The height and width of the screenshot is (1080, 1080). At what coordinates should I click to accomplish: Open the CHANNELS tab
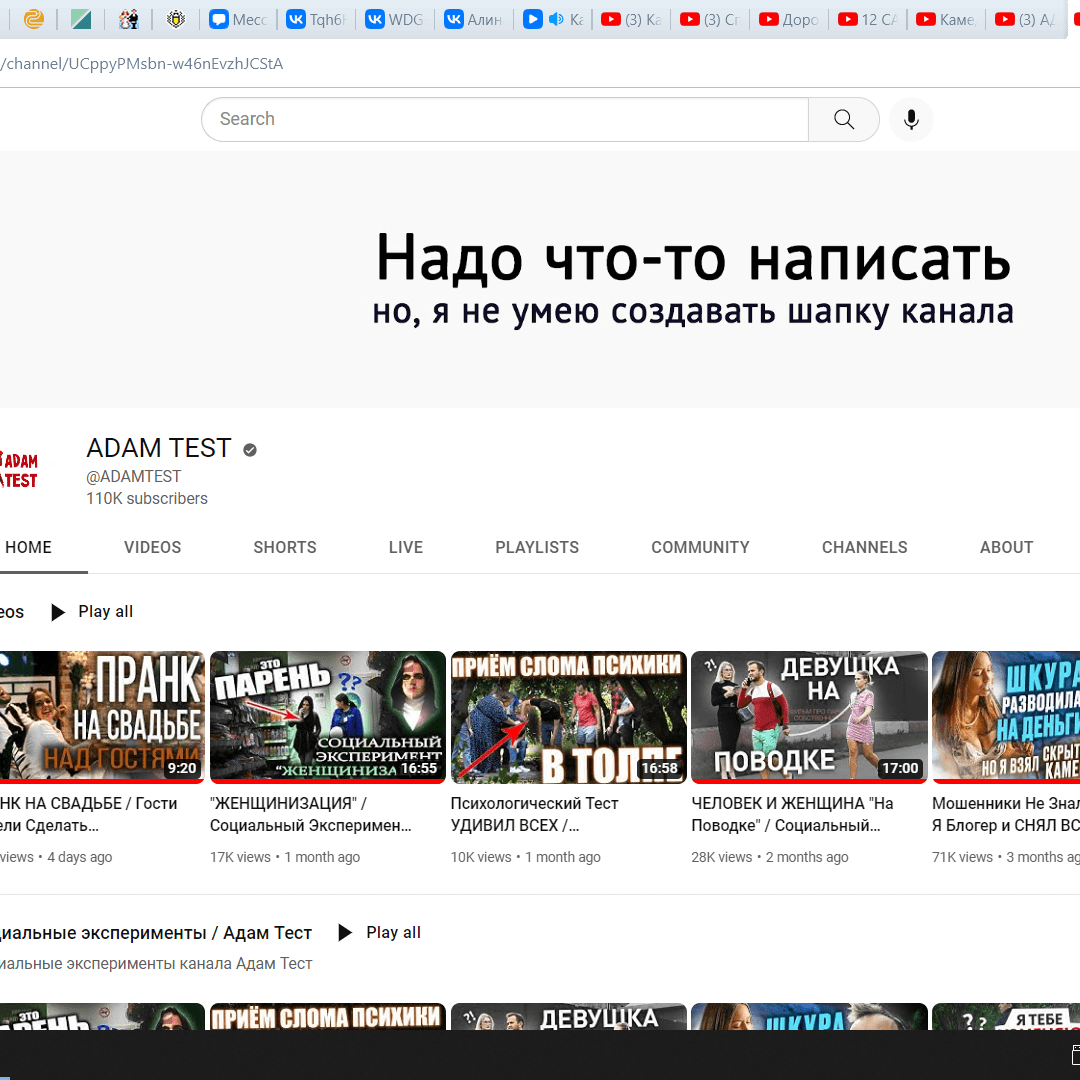point(864,548)
